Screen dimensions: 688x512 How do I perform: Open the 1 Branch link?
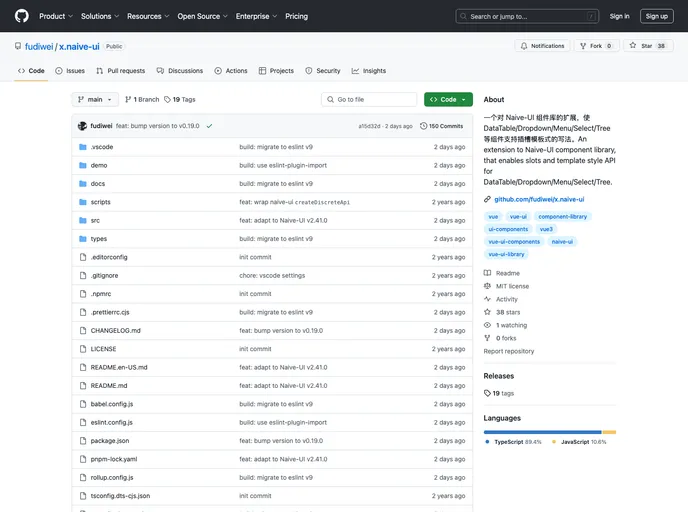coord(142,100)
